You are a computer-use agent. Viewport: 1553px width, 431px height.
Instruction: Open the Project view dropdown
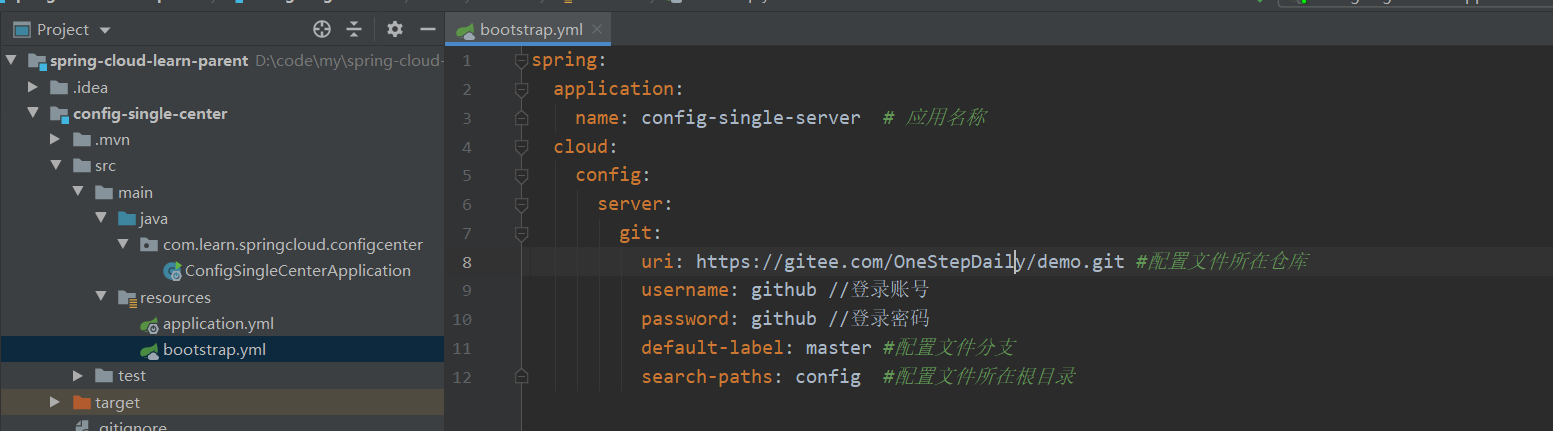(106, 30)
